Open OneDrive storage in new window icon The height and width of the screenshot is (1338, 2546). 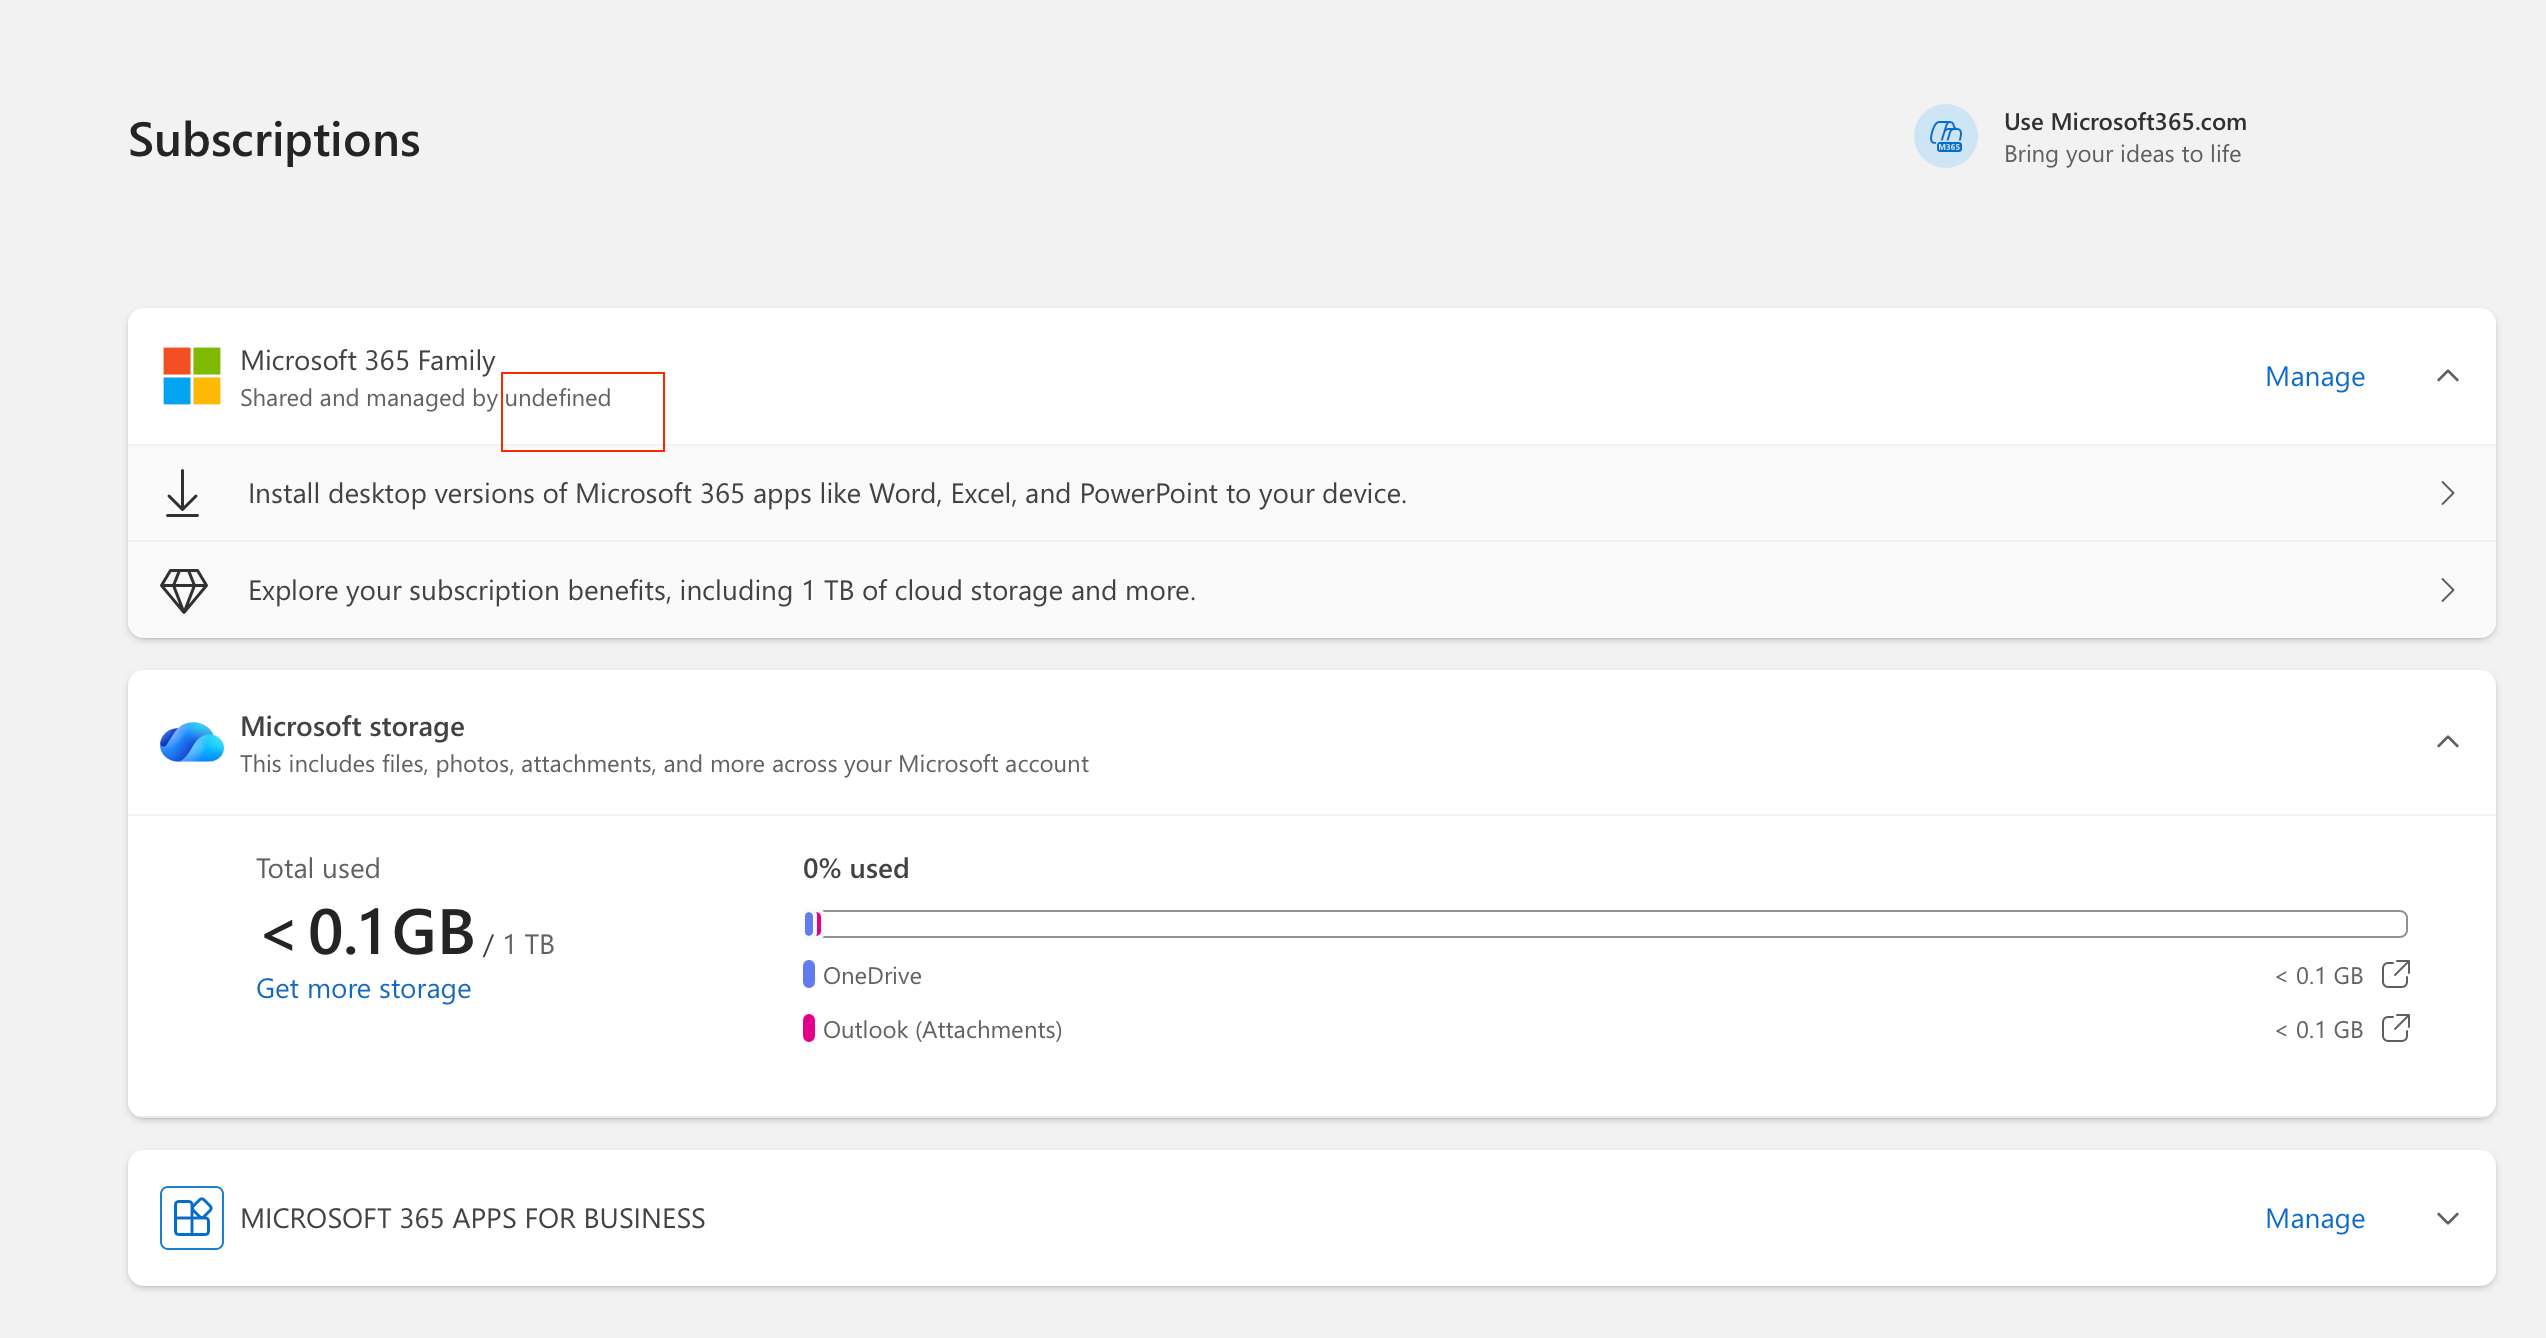tap(2396, 974)
